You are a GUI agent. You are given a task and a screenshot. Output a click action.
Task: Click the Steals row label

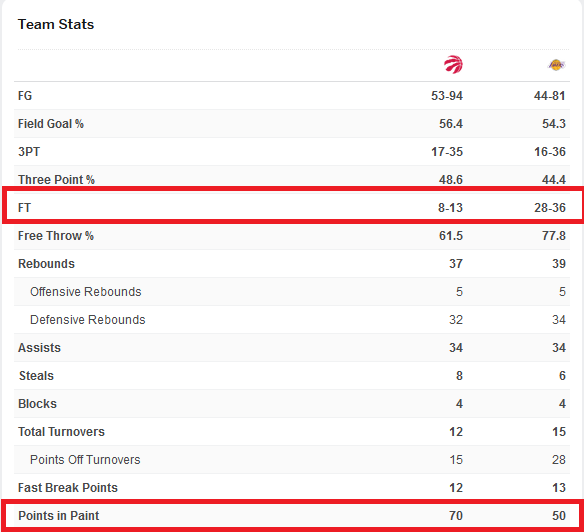pos(36,376)
